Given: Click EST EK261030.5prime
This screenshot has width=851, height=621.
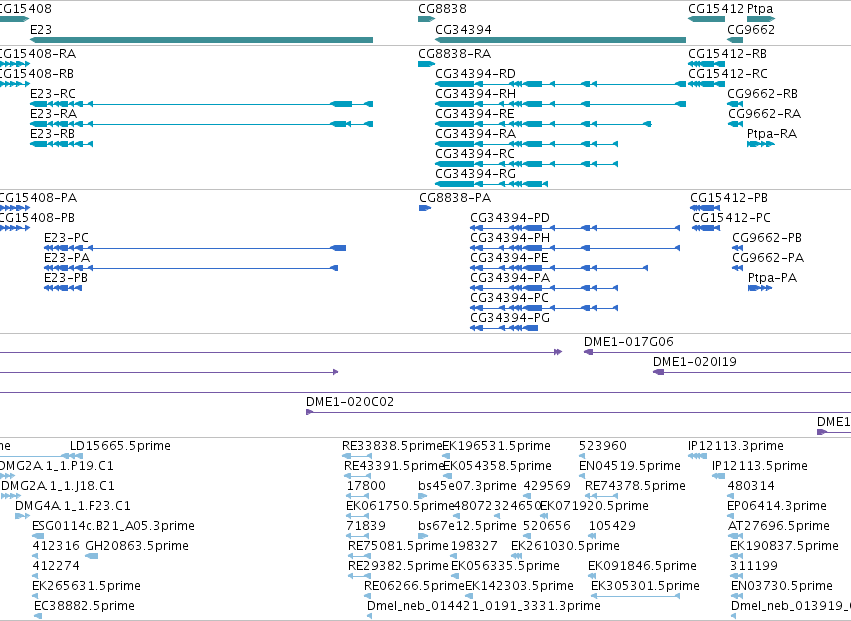Looking at the screenshot, I should pyautogui.click(x=565, y=547).
